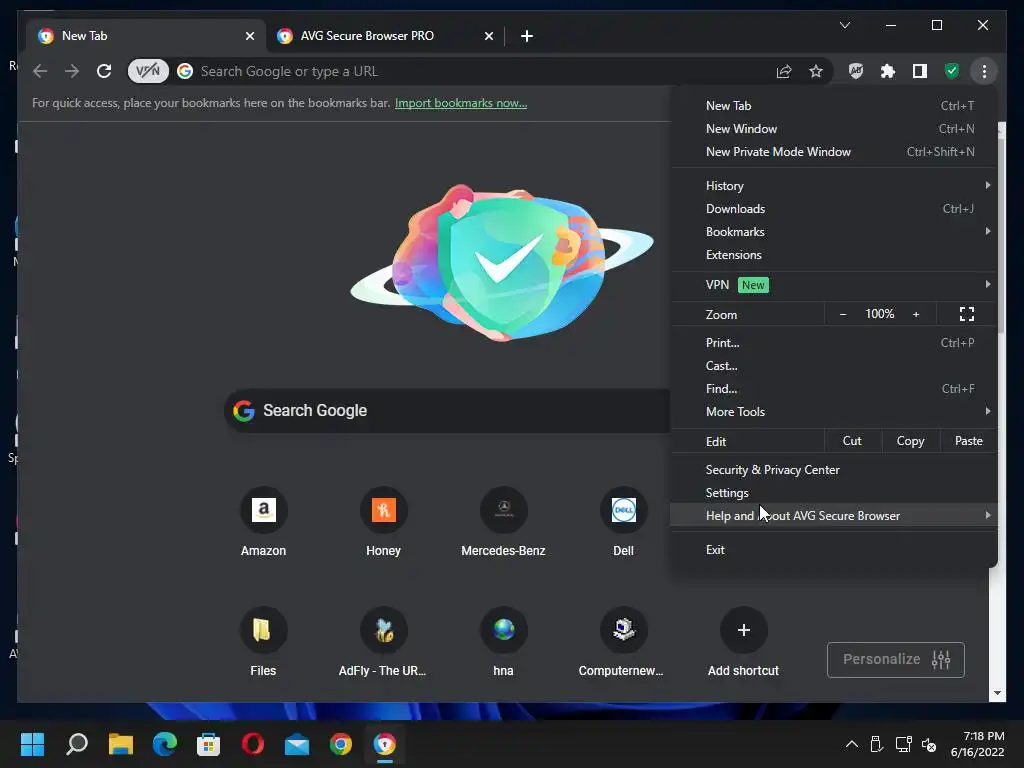This screenshot has height=768, width=1024.
Task: Go forward one page
Action: point(72,71)
